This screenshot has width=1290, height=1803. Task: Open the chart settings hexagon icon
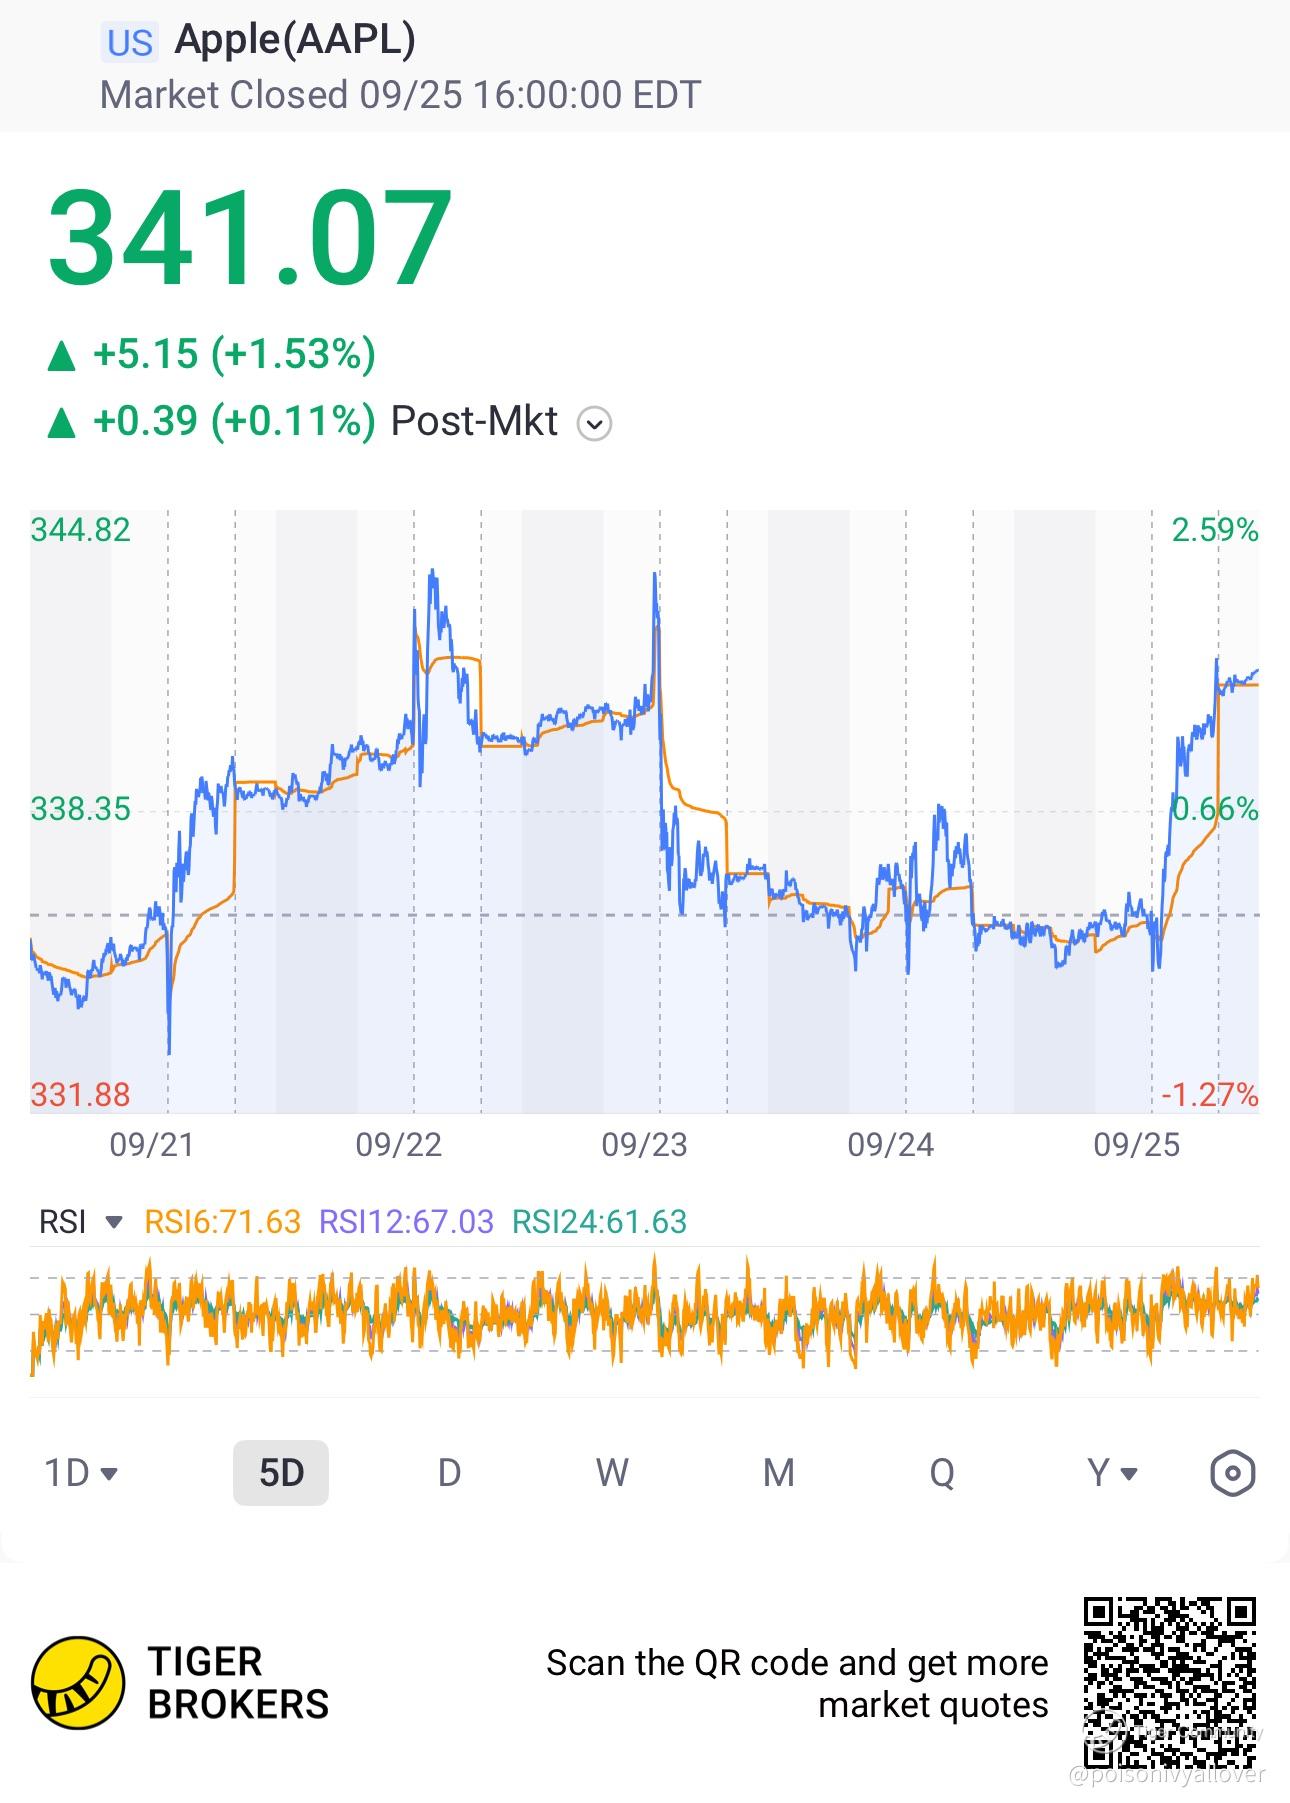(x=1232, y=1473)
